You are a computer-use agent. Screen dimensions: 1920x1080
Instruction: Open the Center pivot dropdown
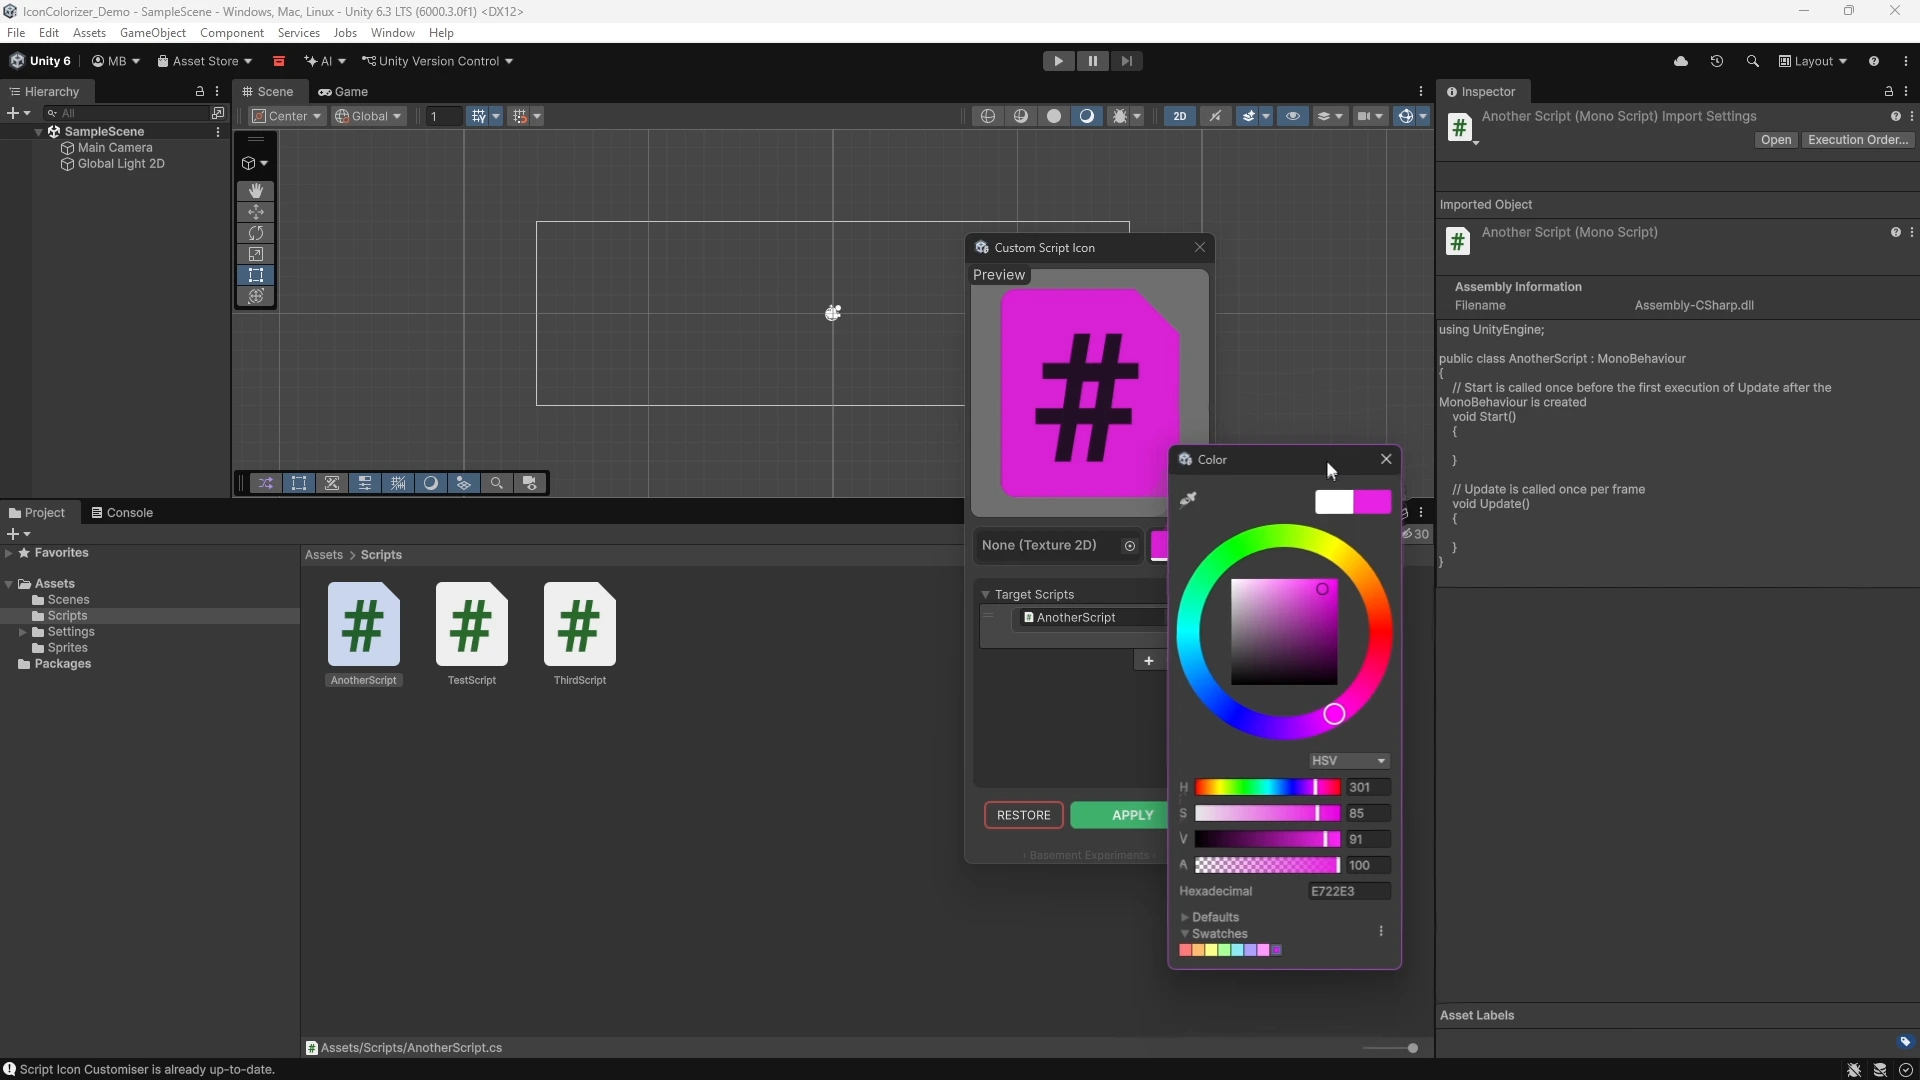[x=285, y=116]
